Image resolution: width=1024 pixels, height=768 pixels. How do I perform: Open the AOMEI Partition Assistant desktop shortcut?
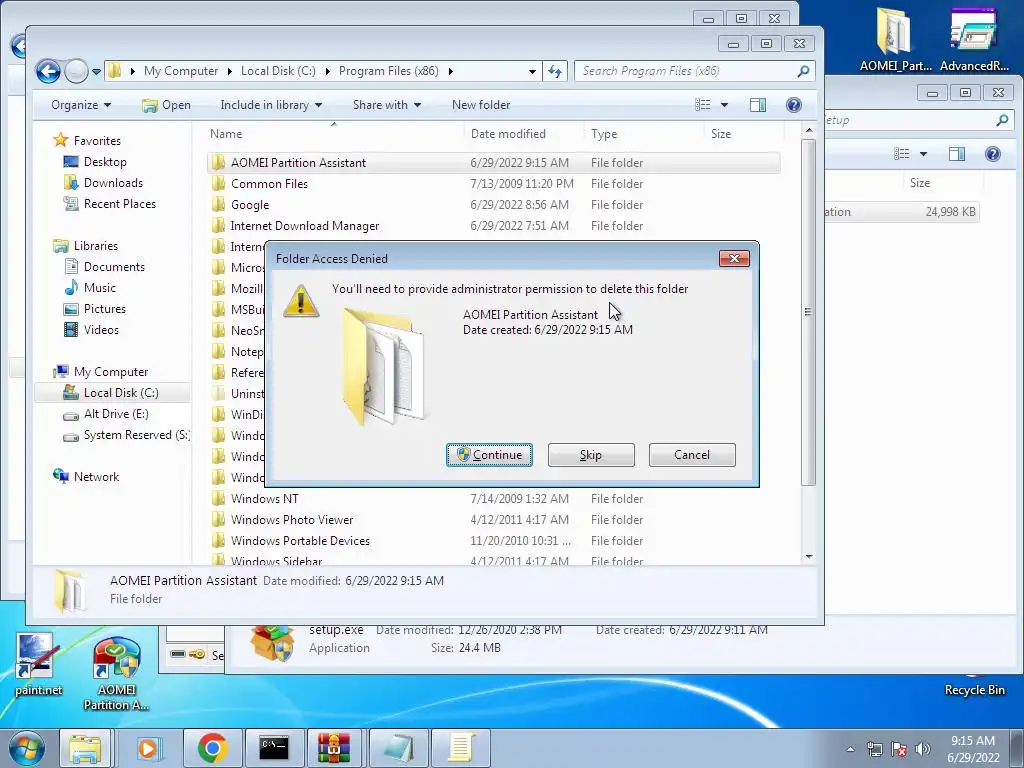click(x=116, y=675)
